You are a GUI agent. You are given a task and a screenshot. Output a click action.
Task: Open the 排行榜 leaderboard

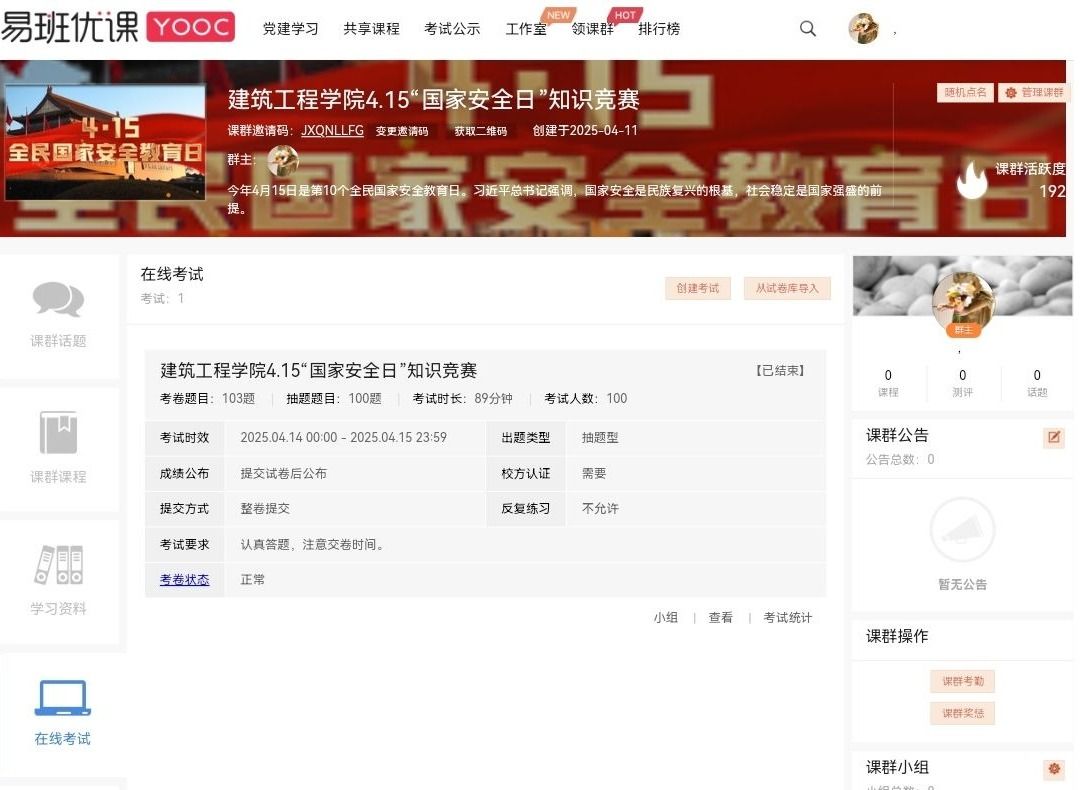(659, 29)
